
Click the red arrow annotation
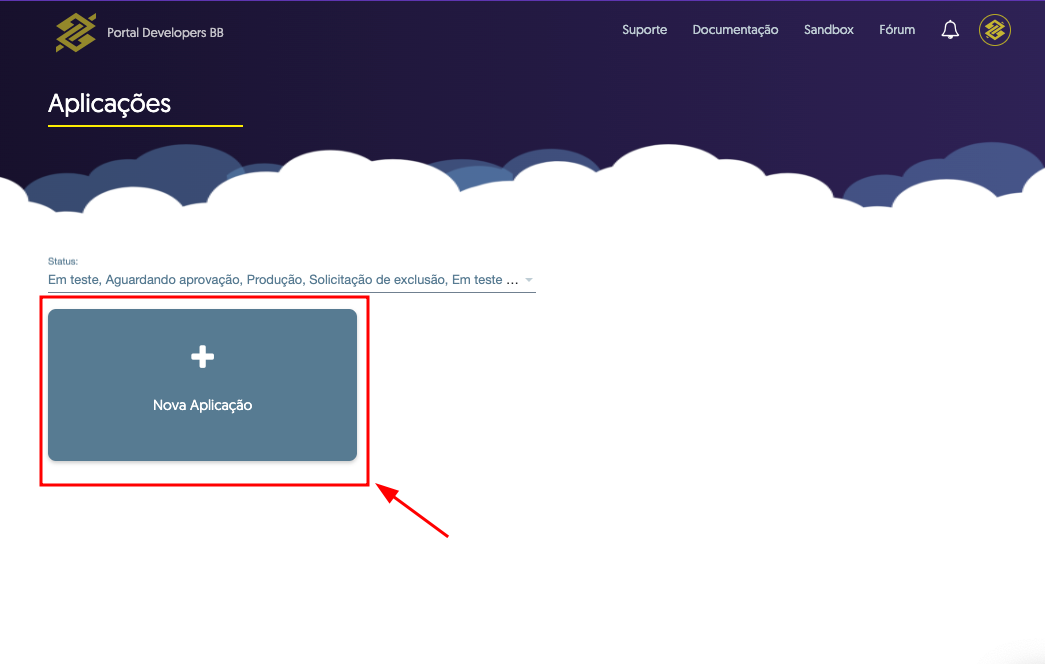coord(412,511)
